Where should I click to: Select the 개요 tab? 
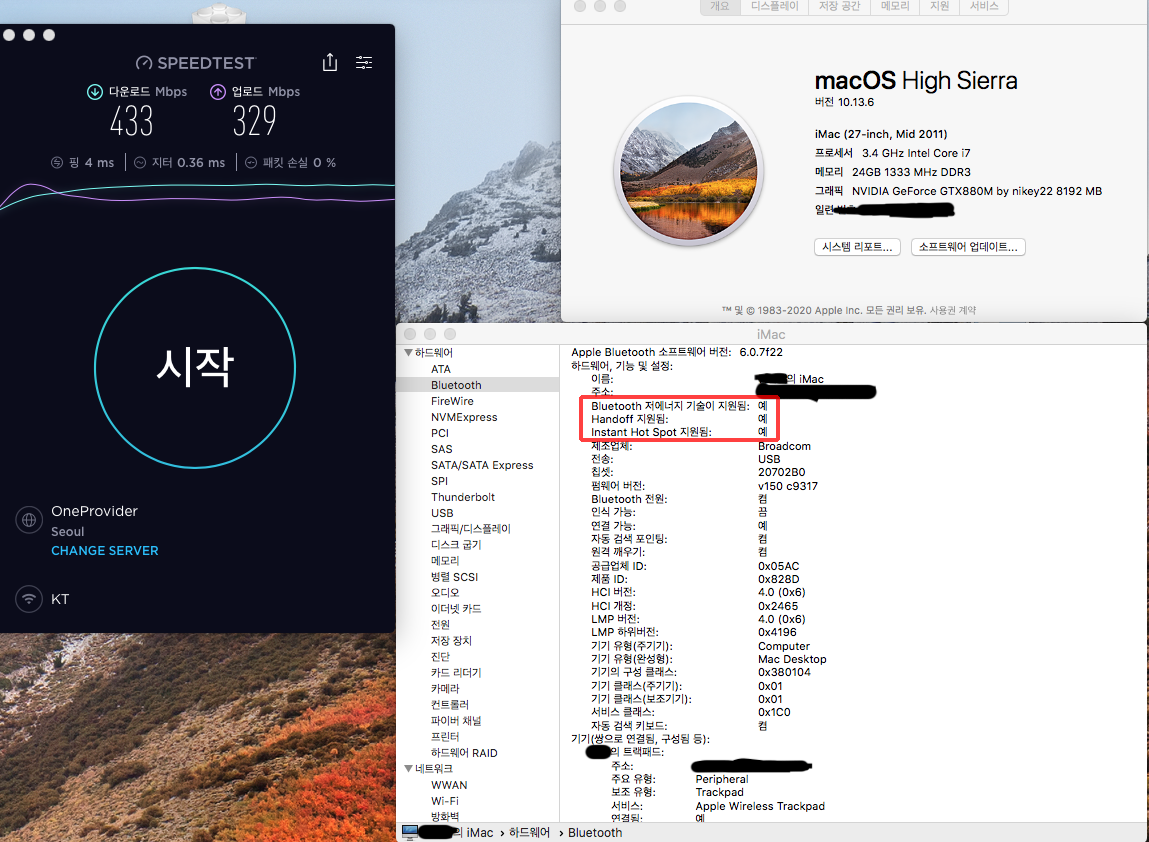point(720,7)
